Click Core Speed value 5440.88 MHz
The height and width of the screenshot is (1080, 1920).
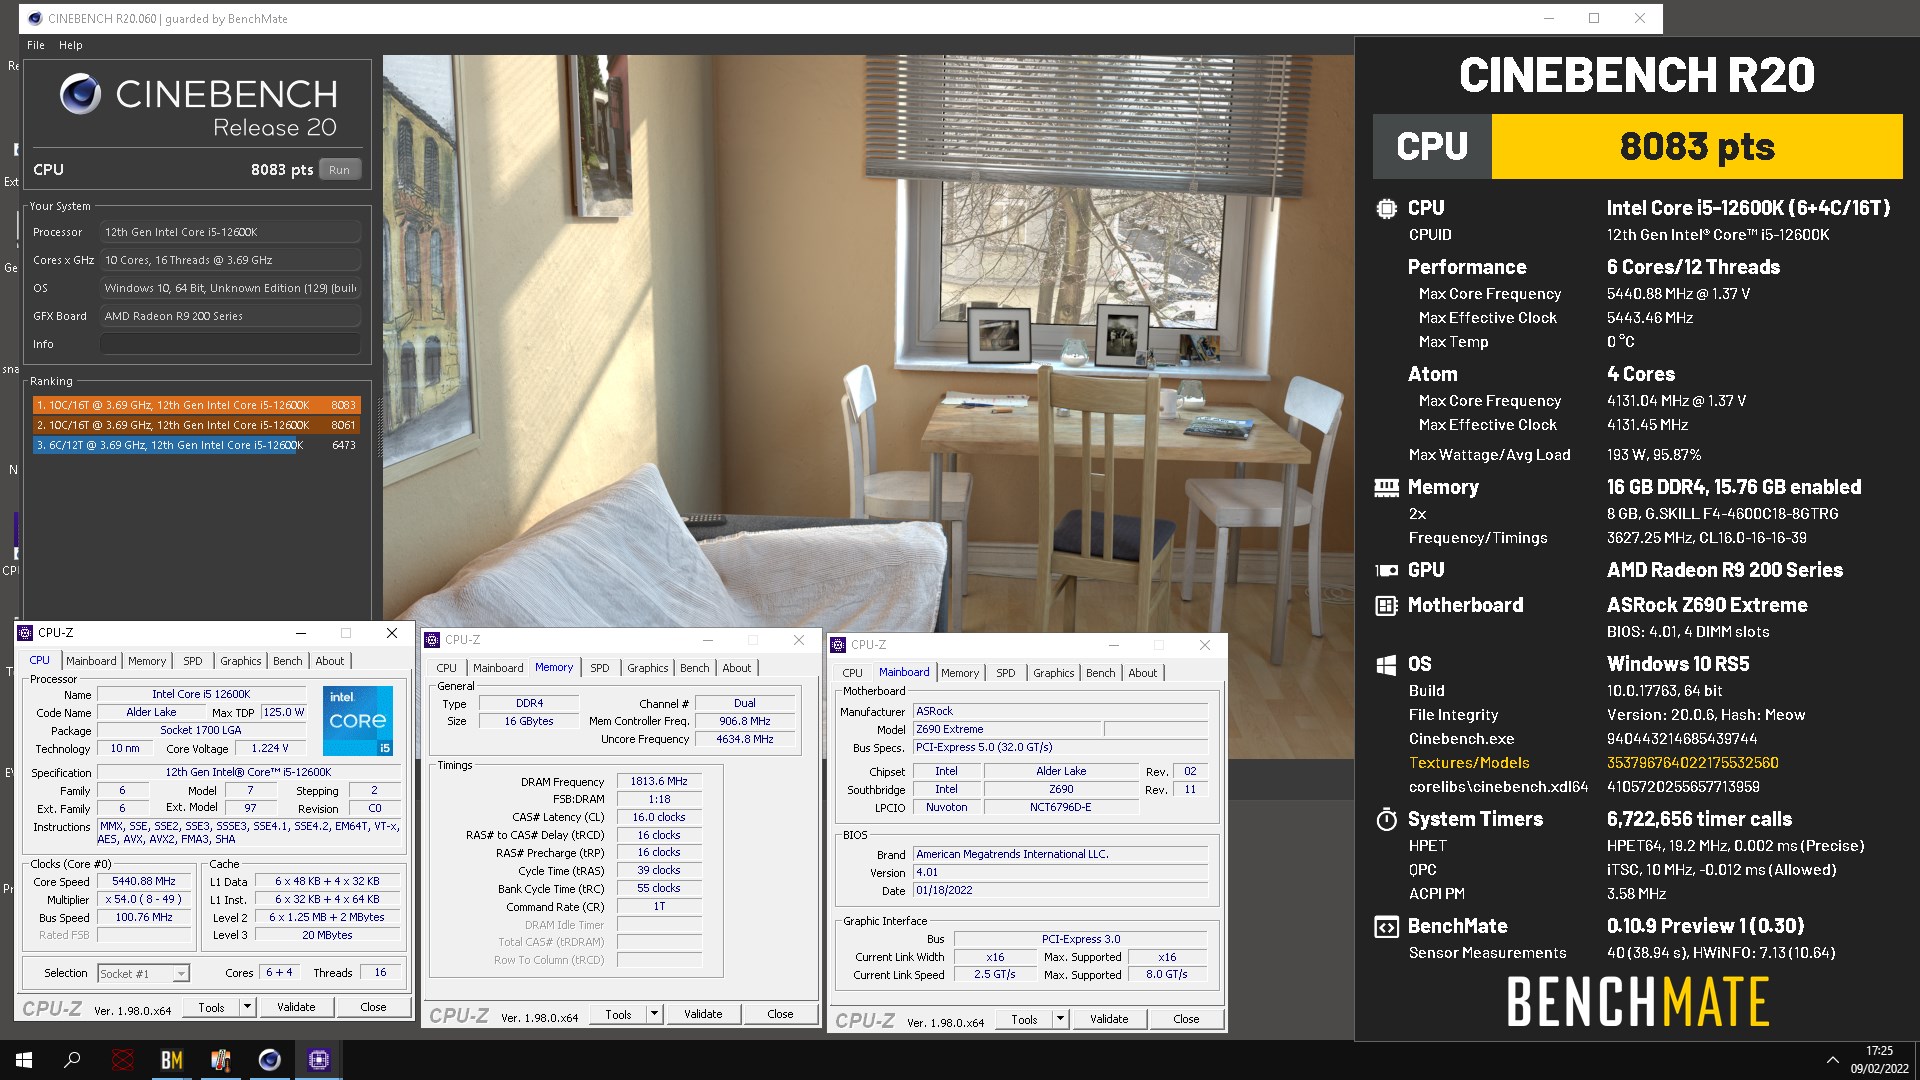point(144,881)
